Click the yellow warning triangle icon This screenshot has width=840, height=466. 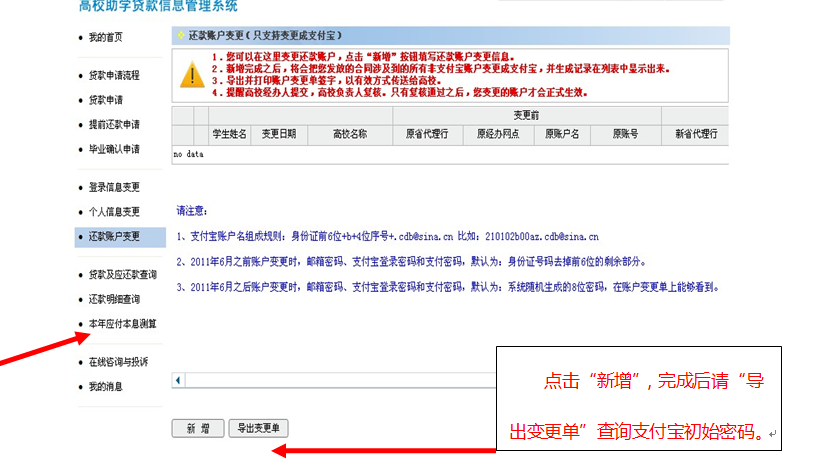click(191, 75)
